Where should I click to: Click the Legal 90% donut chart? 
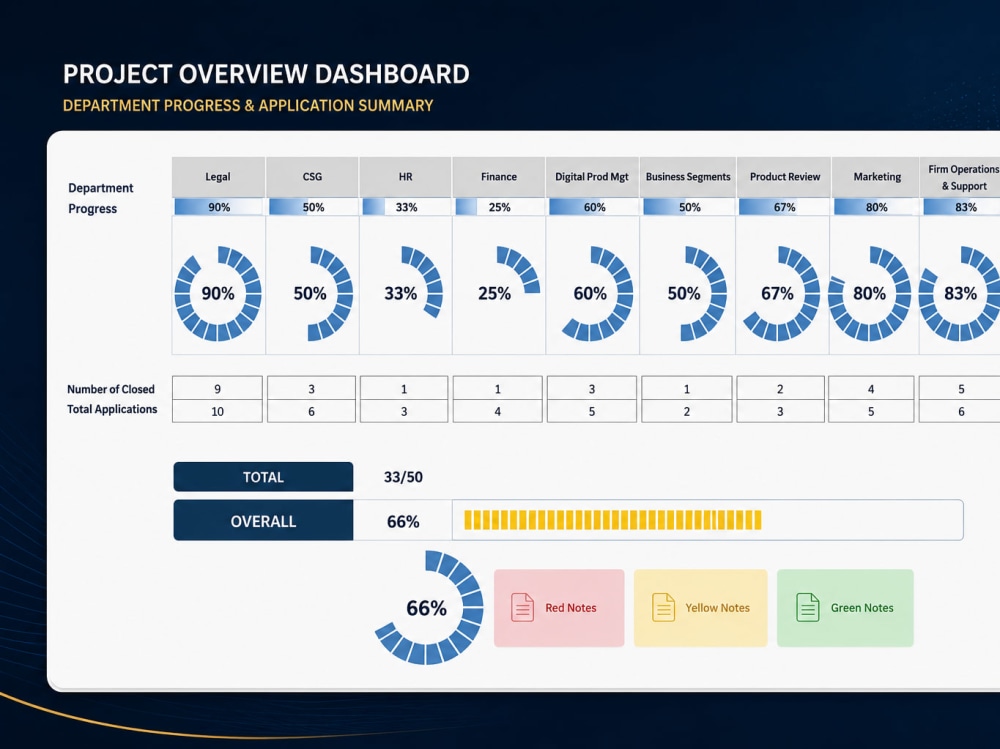tap(218, 293)
